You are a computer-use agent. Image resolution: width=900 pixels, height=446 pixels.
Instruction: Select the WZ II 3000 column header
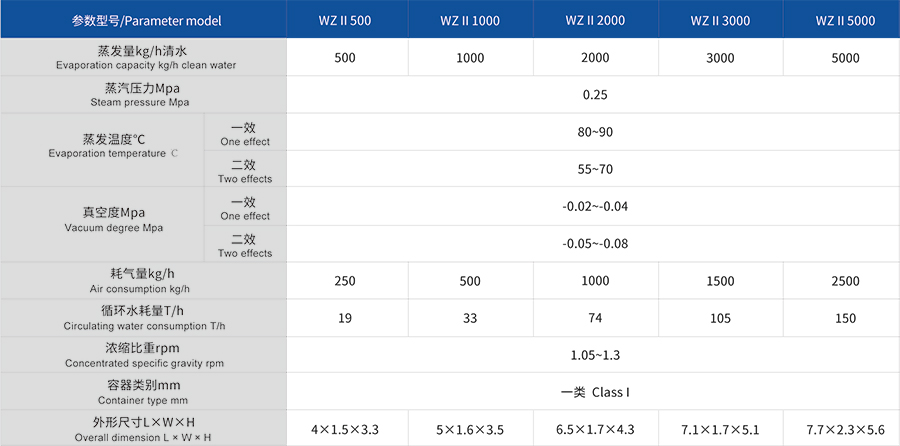[x=720, y=20]
